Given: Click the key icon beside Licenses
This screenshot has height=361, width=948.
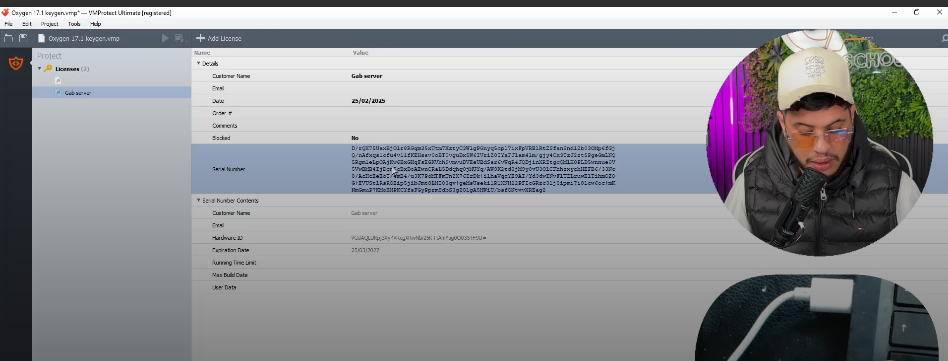Looking at the screenshot, I should [x=48, y=69].
